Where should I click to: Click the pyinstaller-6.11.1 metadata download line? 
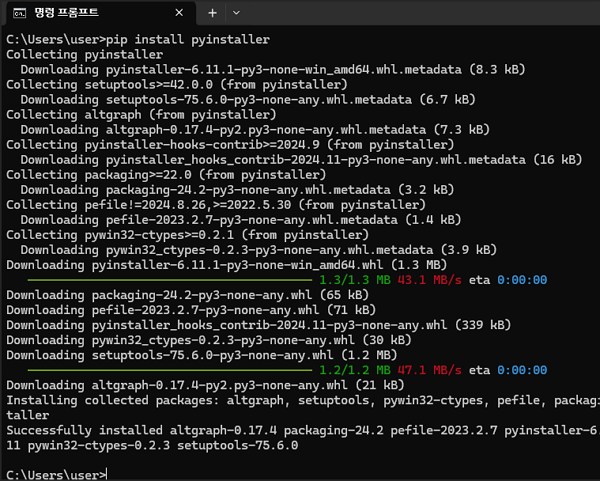[273, 69]
